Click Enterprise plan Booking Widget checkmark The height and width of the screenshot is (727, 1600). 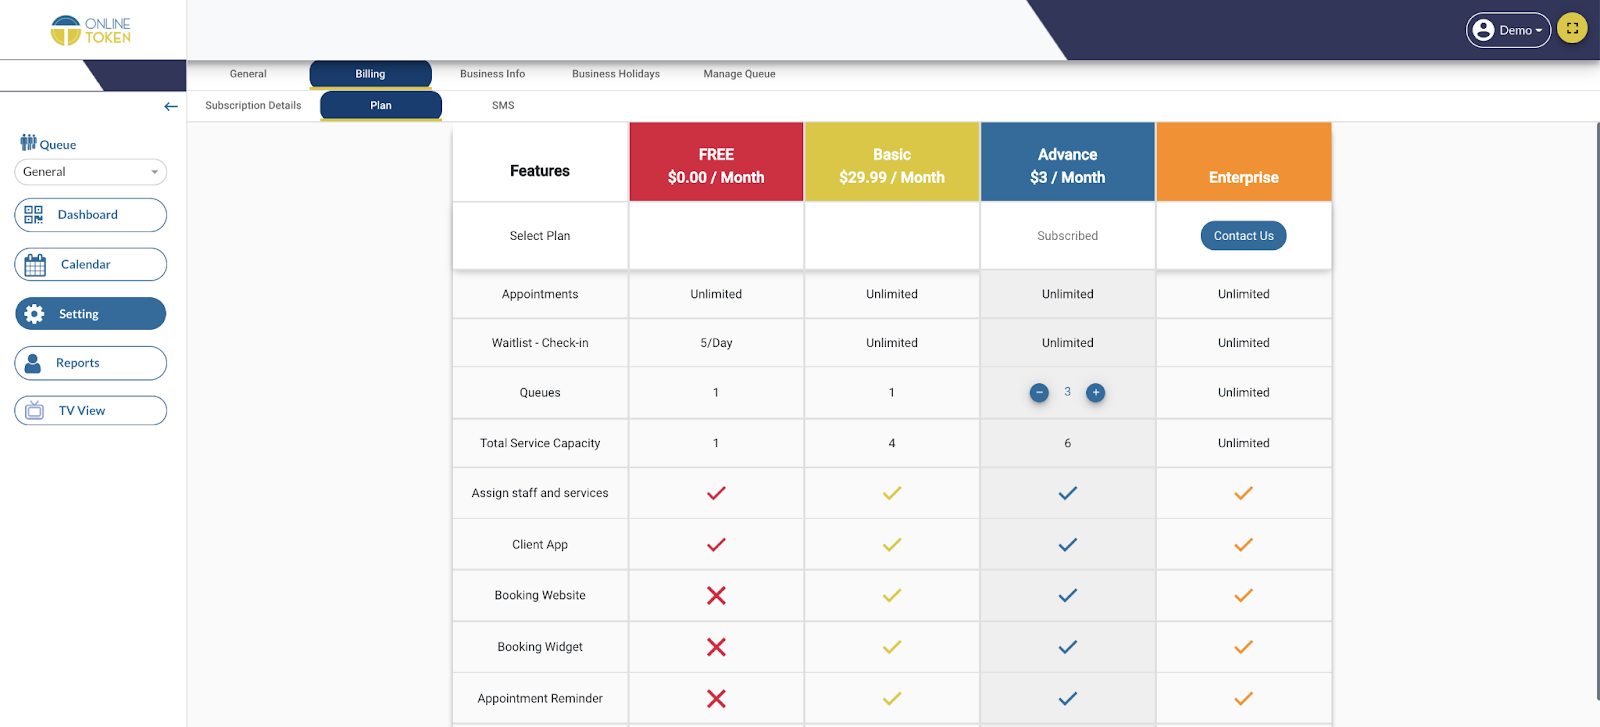point(1244,647)
